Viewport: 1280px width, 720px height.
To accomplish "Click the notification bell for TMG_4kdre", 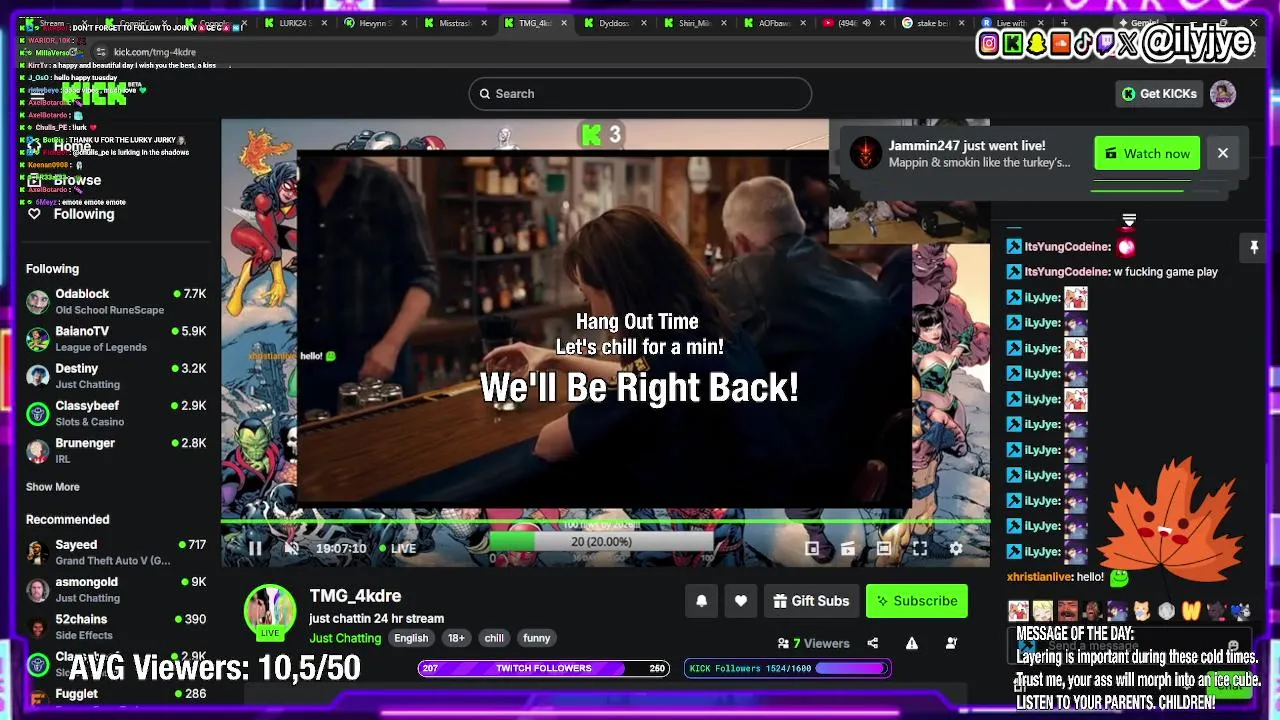I will coord(702,601).
